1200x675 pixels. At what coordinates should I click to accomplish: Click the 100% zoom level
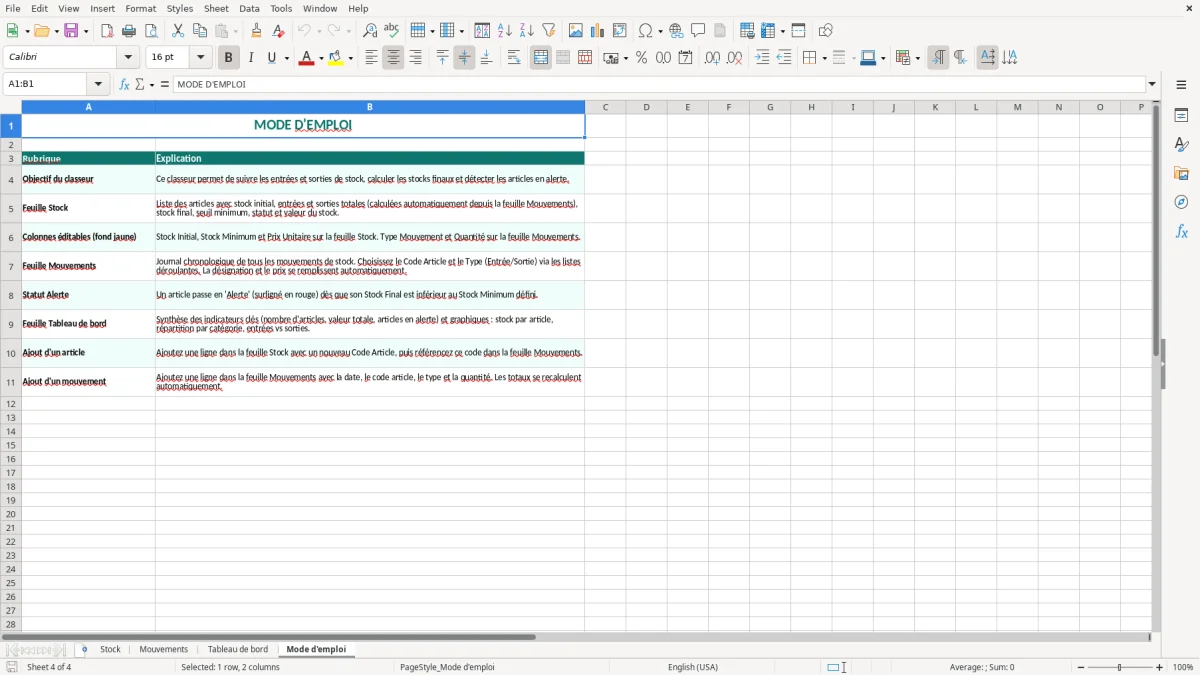coord(1183,667)
